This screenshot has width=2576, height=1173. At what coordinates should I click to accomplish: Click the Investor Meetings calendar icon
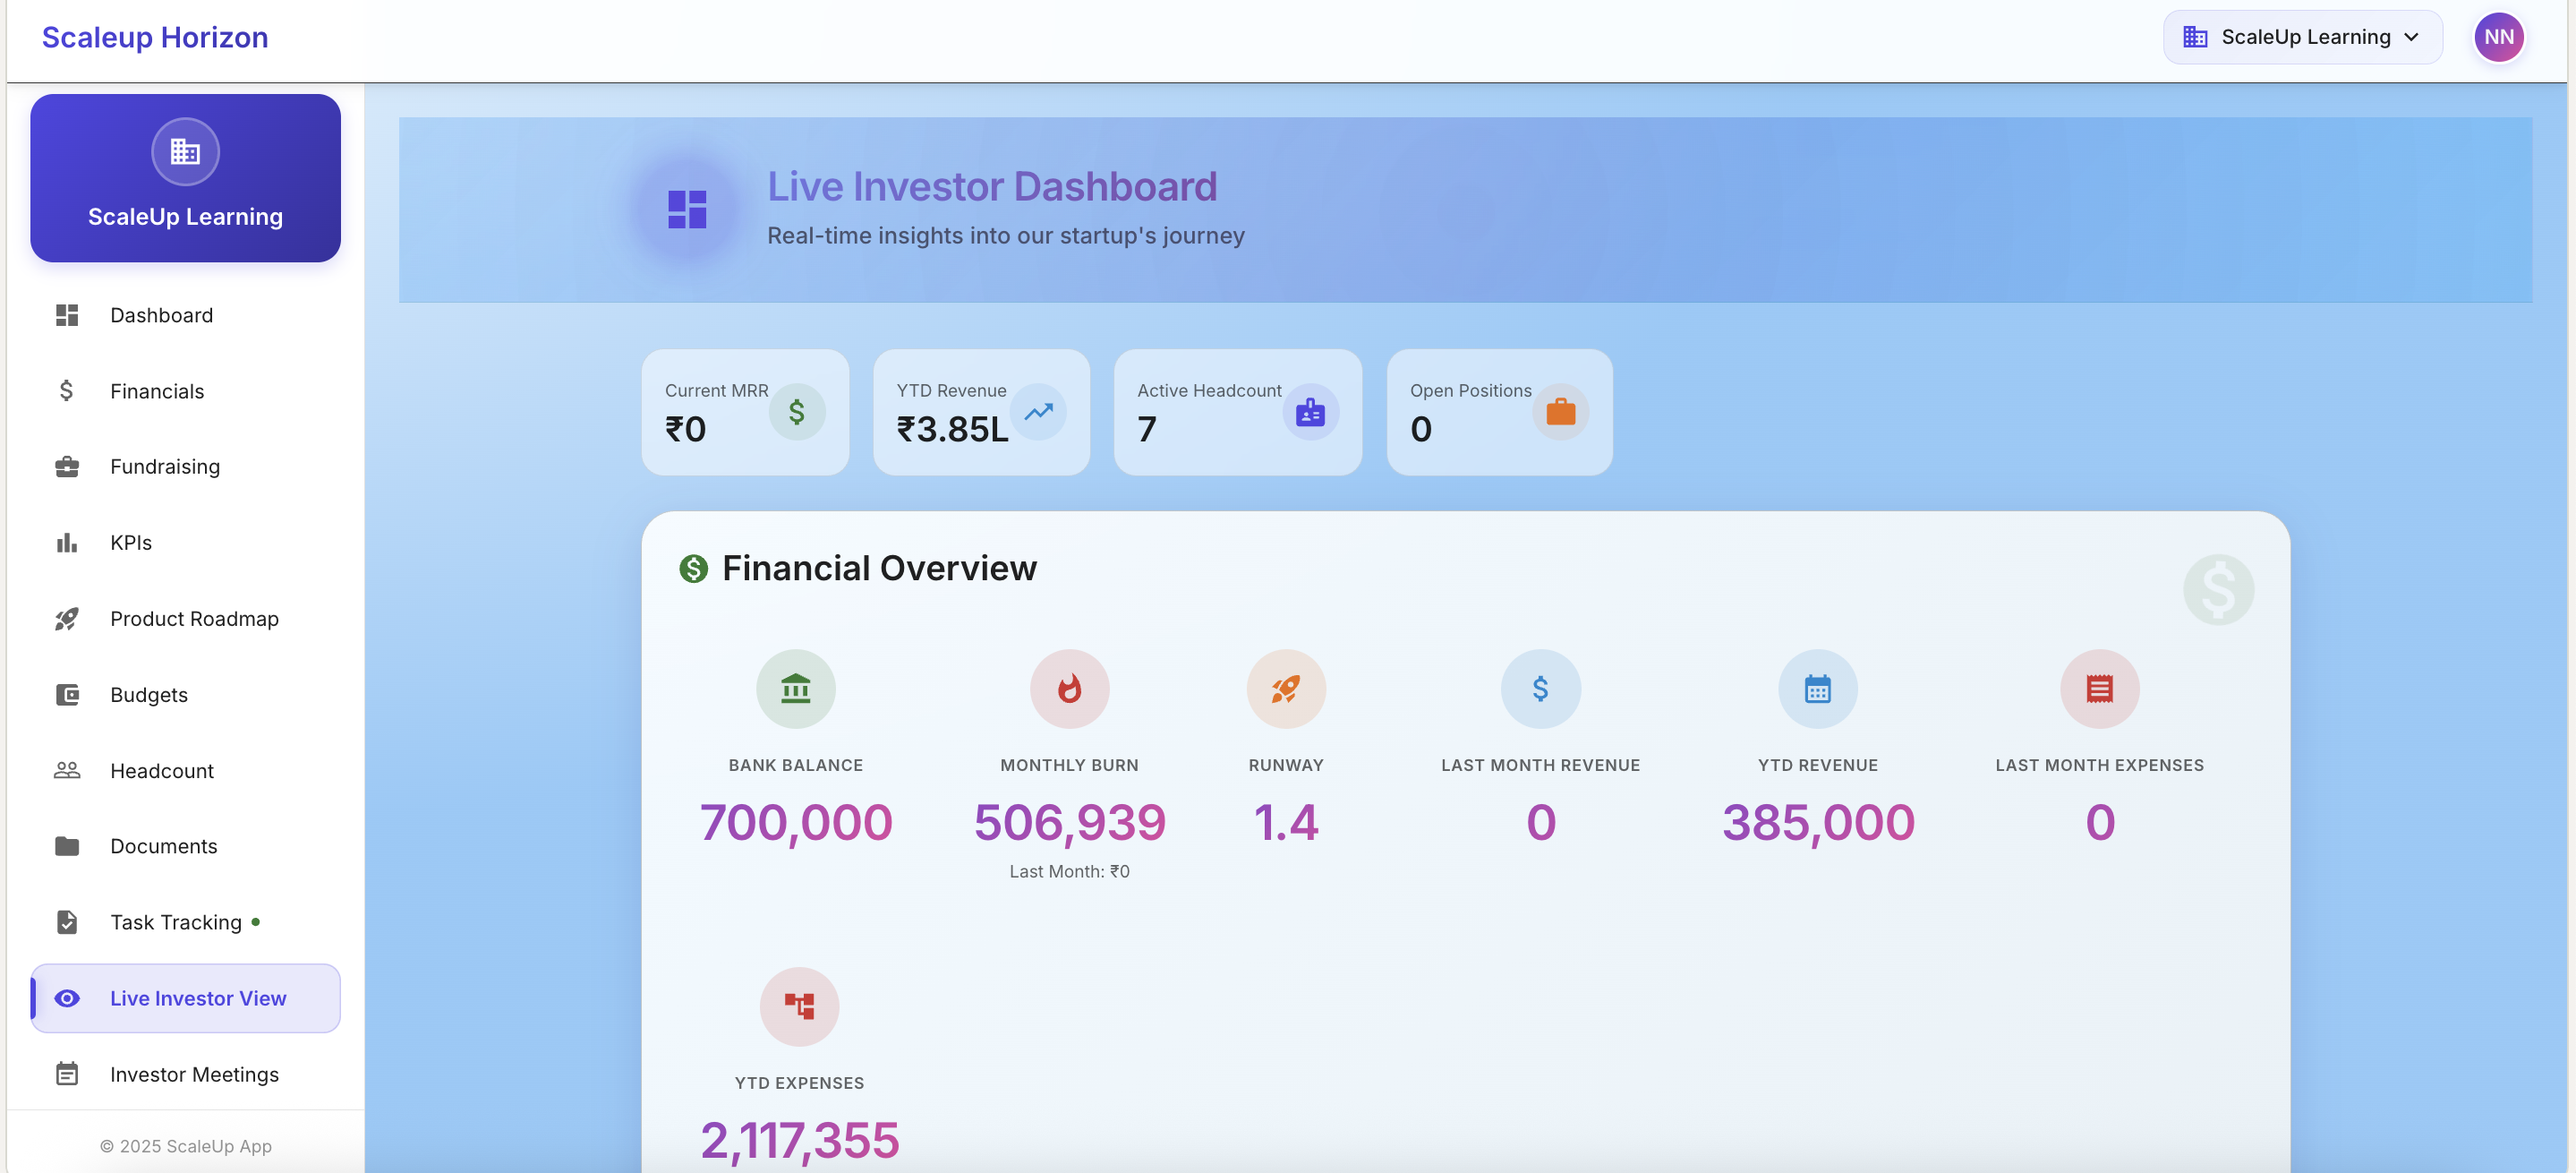67,1074
